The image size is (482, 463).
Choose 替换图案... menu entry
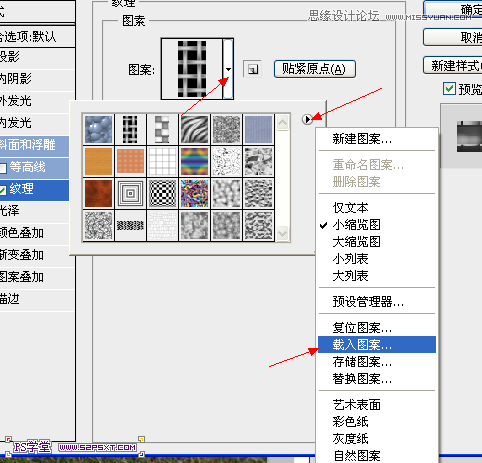[377, 379]
